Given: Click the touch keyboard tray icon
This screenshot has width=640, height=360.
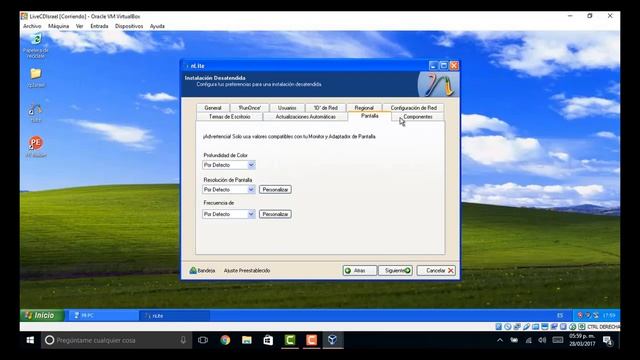Looking at the screenshot, I should [558, 340].
